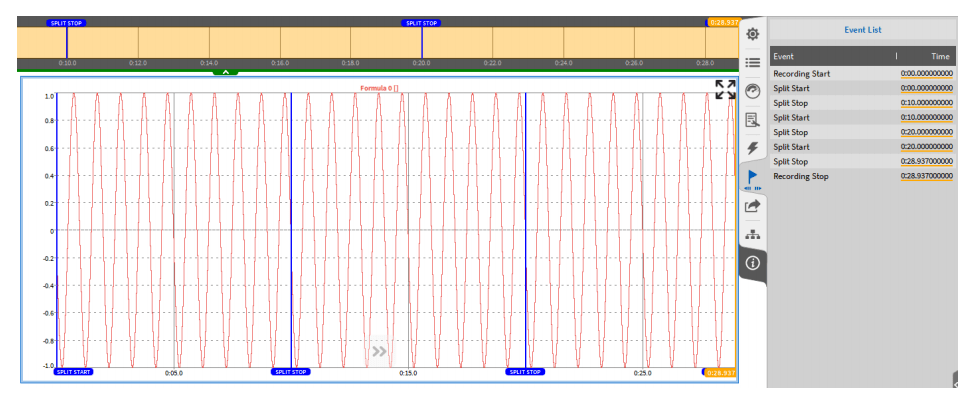This screenshot has width=968, height=403.
Task: Open the info icon in sidebar
Action: 753,263
